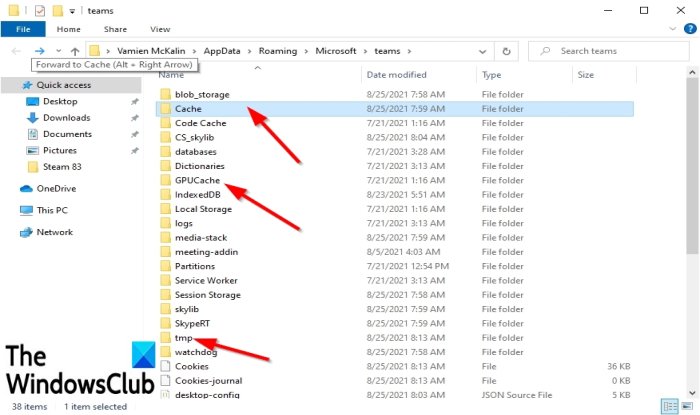Click the AppData breadcrumb segment
Viewport: 700px width, 415px height.
(x=222, y=51)
